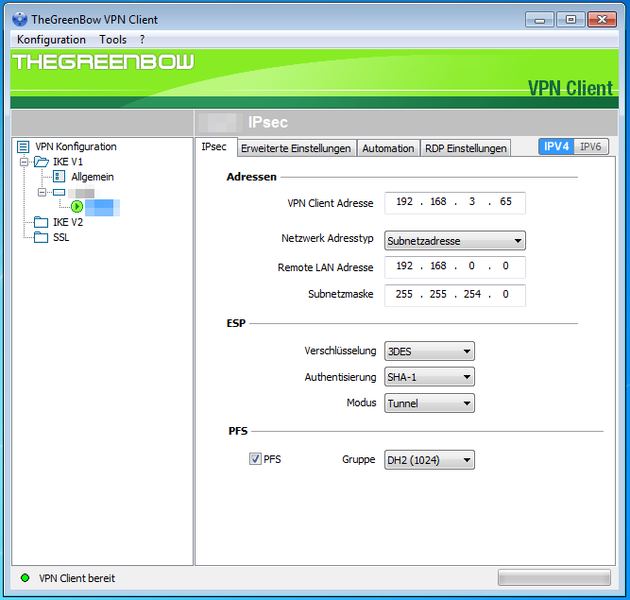
Task: Click the Subnetzmaske input field
Action: click(x=455, y=295)
